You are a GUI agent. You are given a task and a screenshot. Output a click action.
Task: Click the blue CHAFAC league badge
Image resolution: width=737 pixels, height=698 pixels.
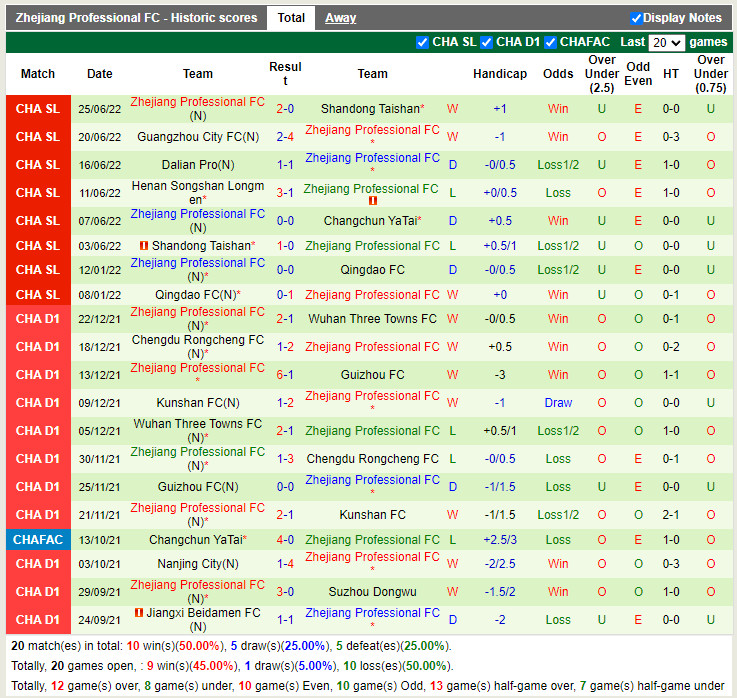38,540
